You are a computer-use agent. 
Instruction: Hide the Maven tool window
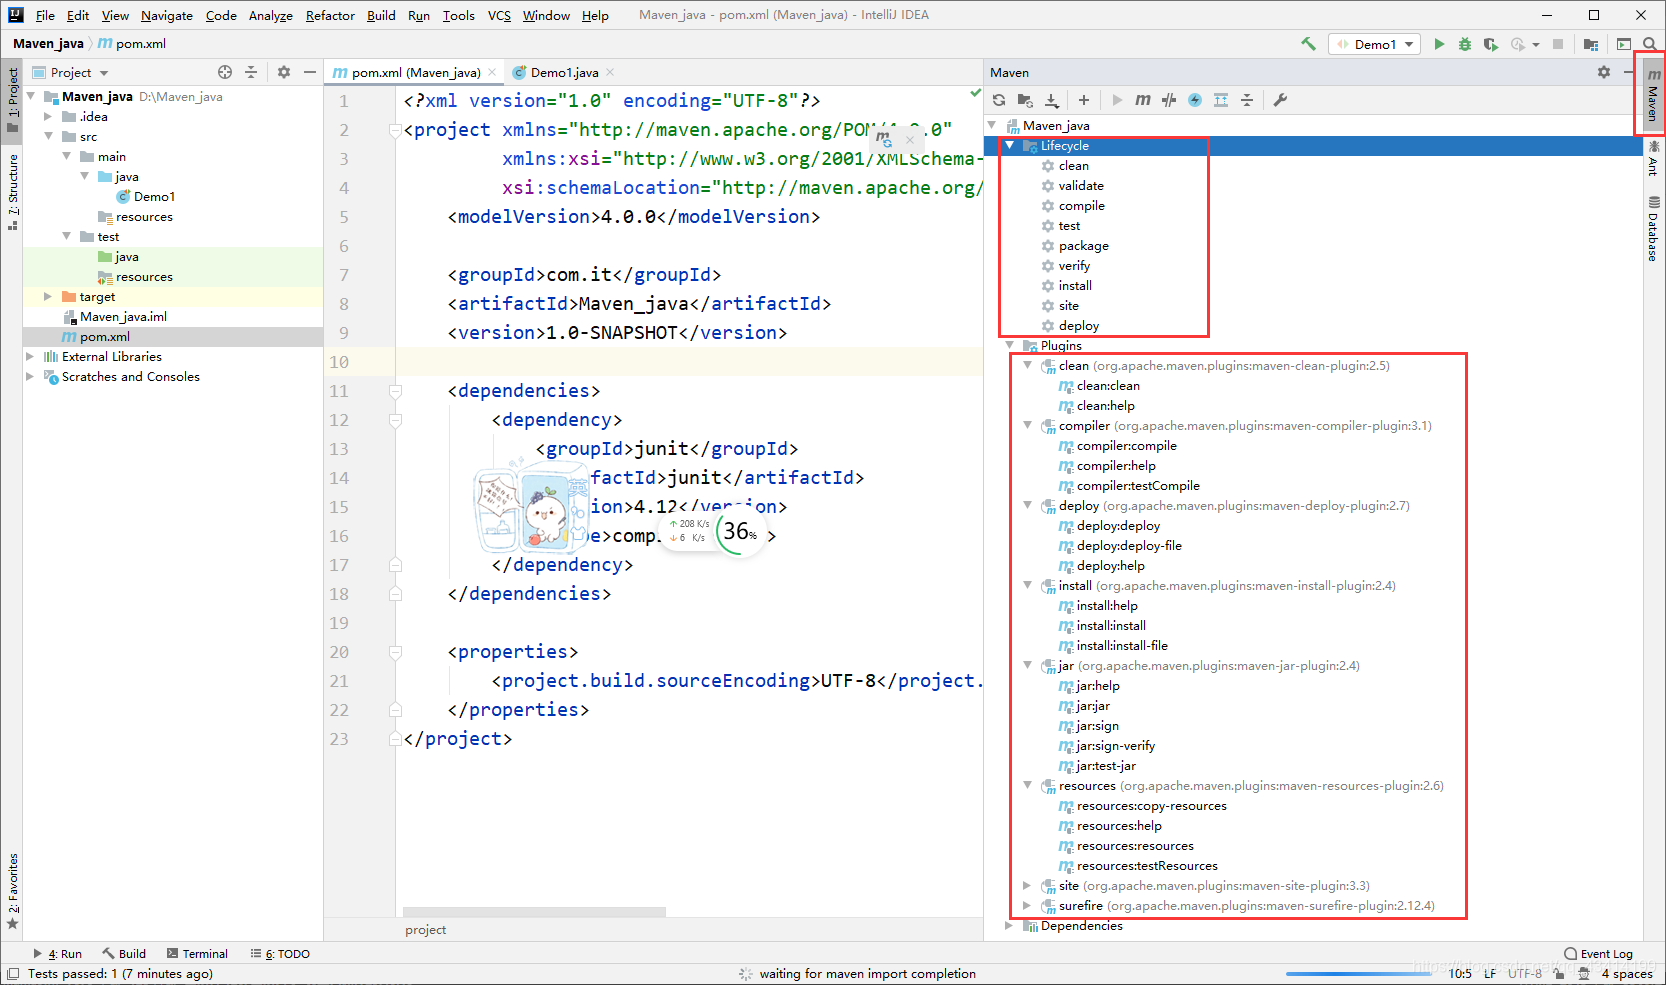coord(1630,72)
